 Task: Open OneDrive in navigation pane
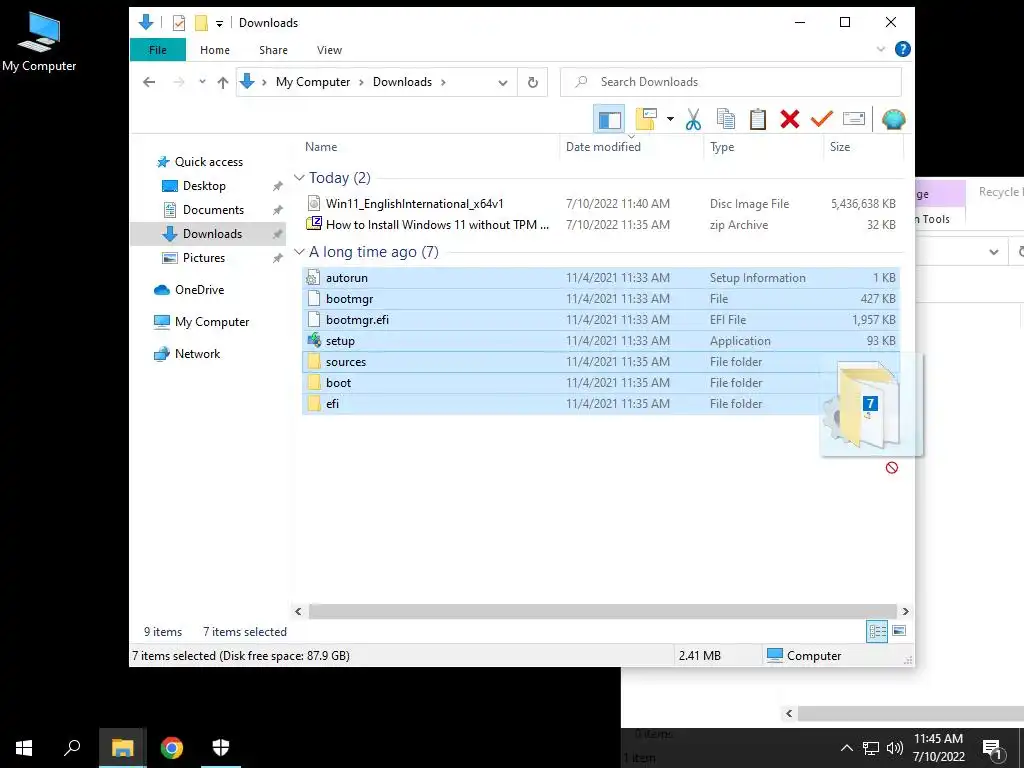click(199, 289)
